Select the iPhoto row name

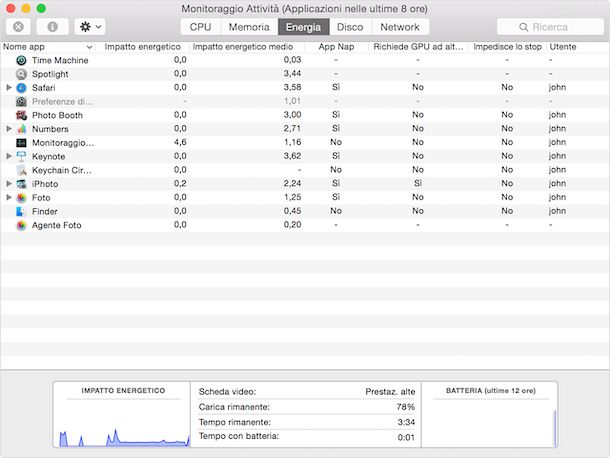click(x=45, y=184)
